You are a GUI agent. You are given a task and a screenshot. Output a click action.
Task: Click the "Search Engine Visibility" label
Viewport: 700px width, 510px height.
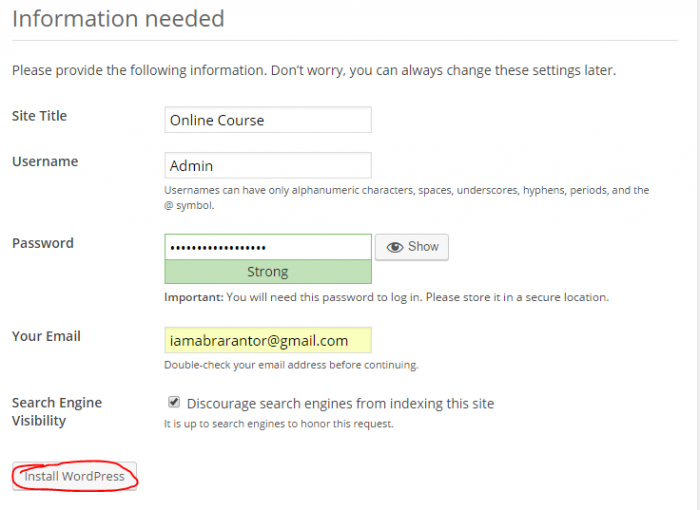tap(56, 411)
